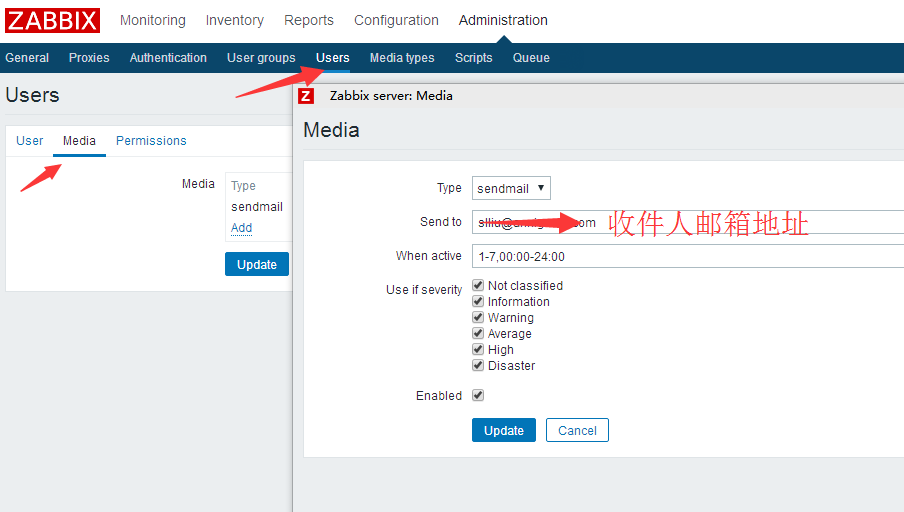Go to Media types submenu
The width and height of the screenshot is (904, 512).
(x=402, y=58)
